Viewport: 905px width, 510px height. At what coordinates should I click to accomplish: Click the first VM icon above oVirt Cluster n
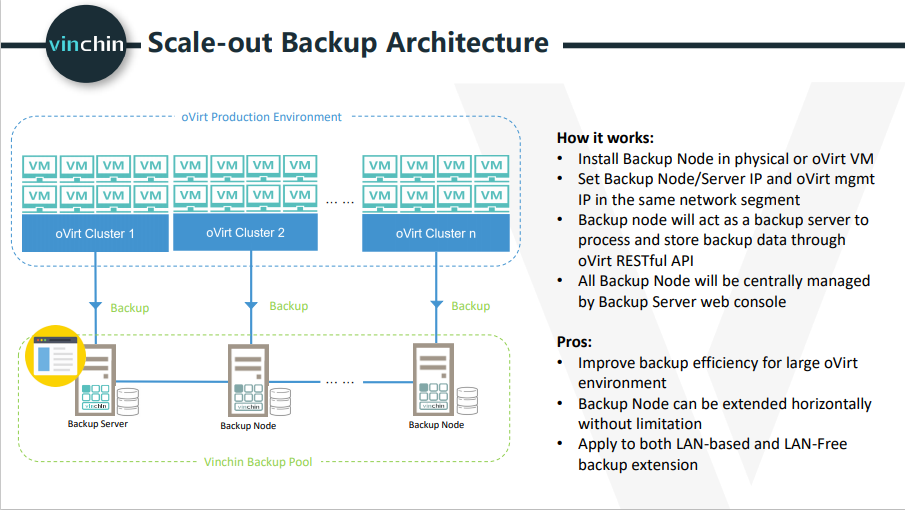pyautogui.click(x=380, y=167)
